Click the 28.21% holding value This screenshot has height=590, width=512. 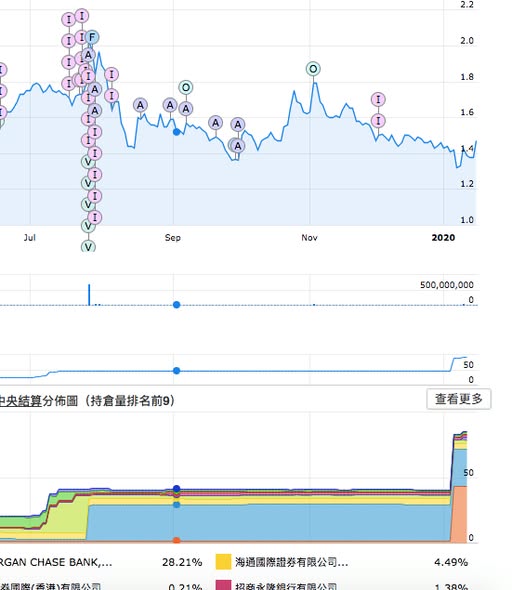pos(182,562)
